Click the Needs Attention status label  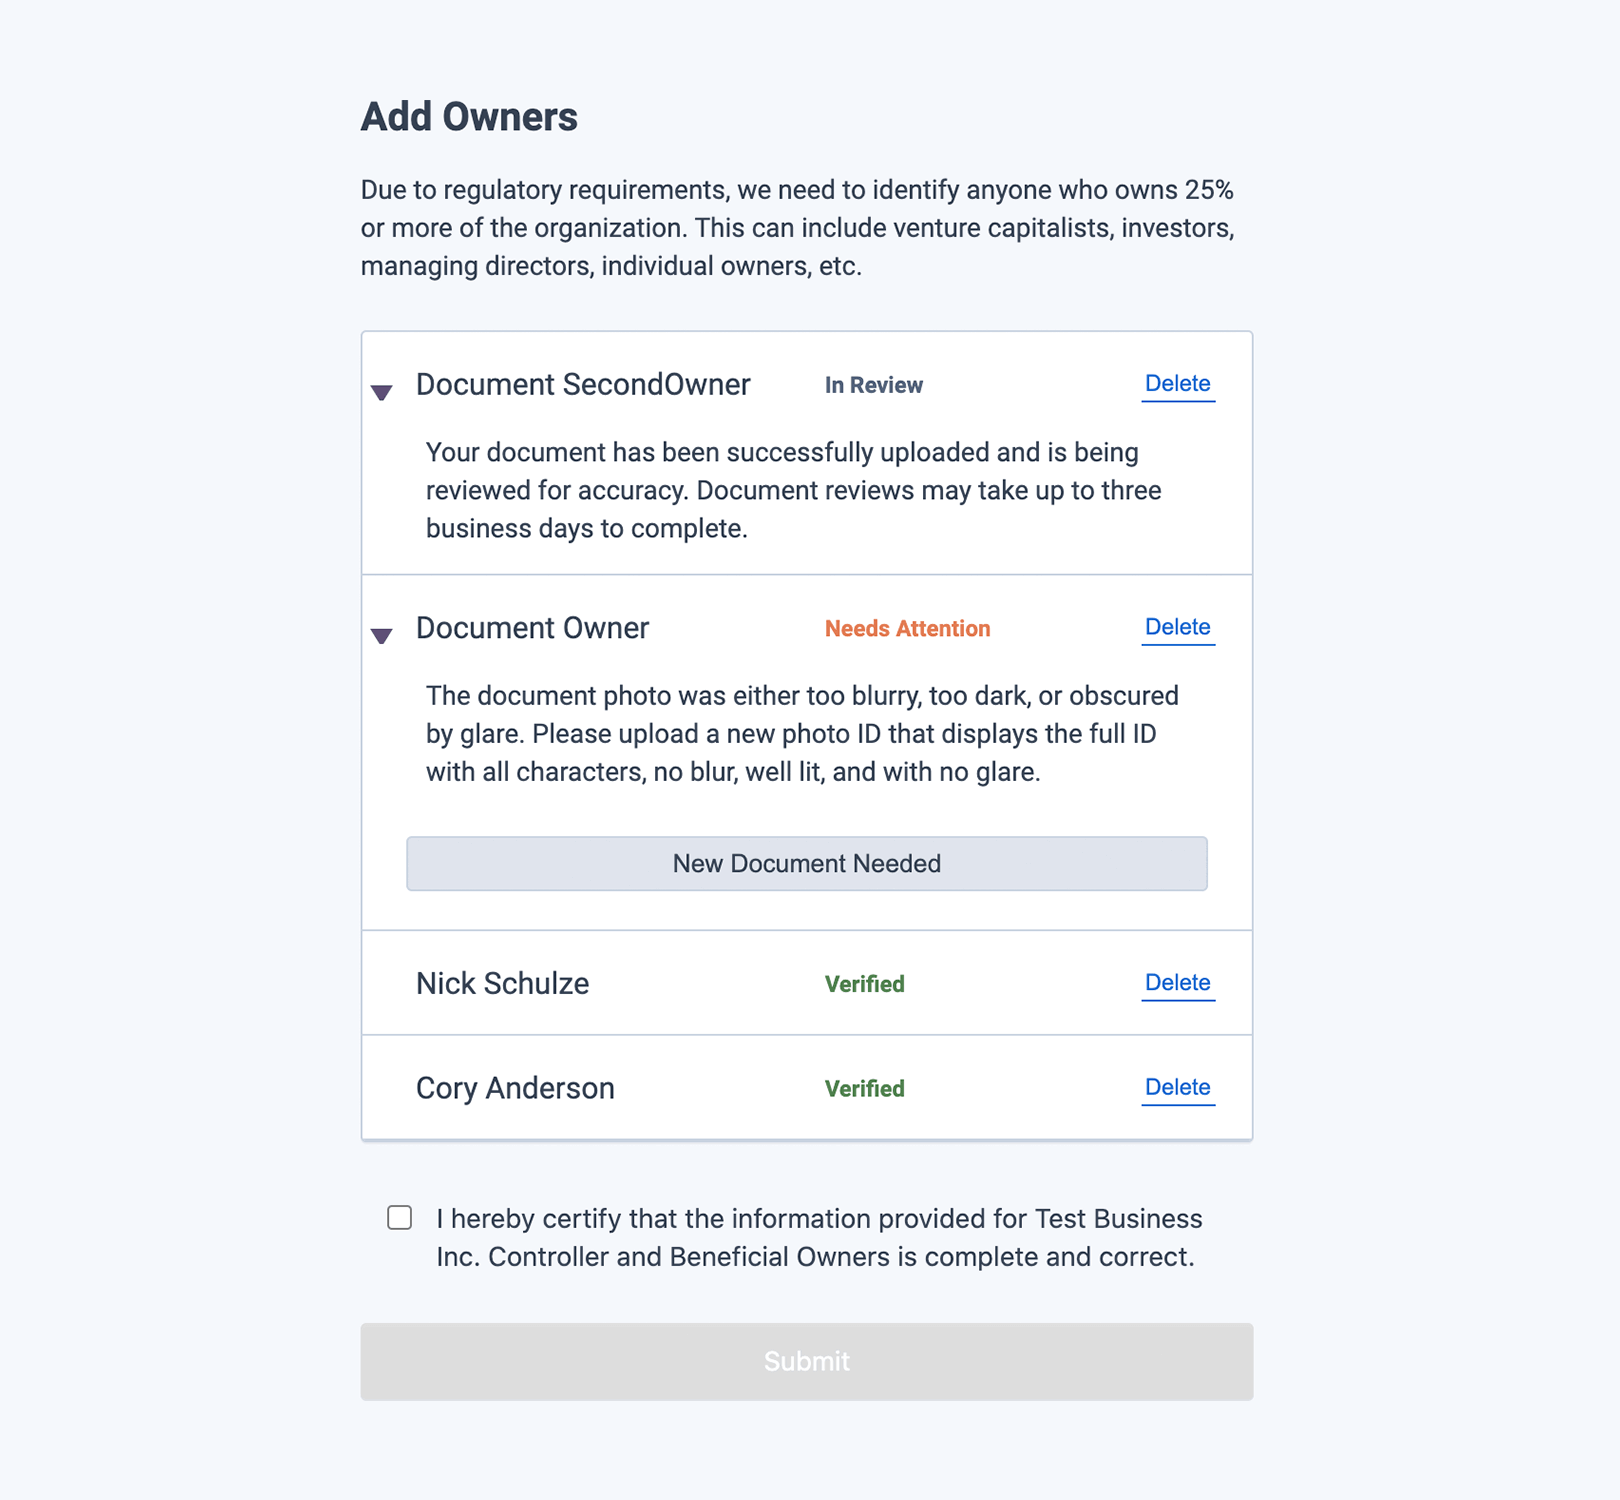[908, 629]
